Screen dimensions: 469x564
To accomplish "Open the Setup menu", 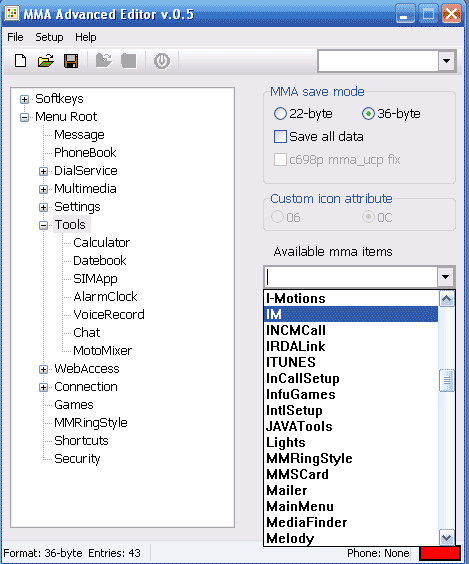I will 49,37.
